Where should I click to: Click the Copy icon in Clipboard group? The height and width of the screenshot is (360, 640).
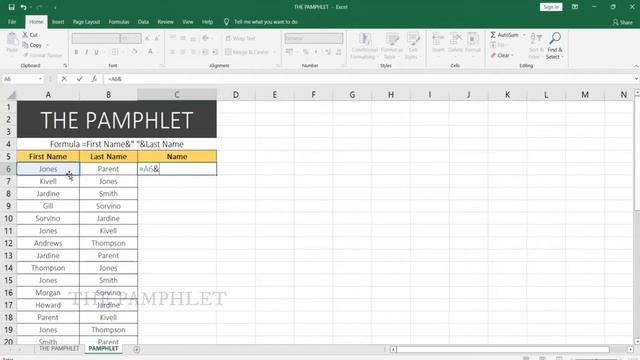tap(25, 45)
